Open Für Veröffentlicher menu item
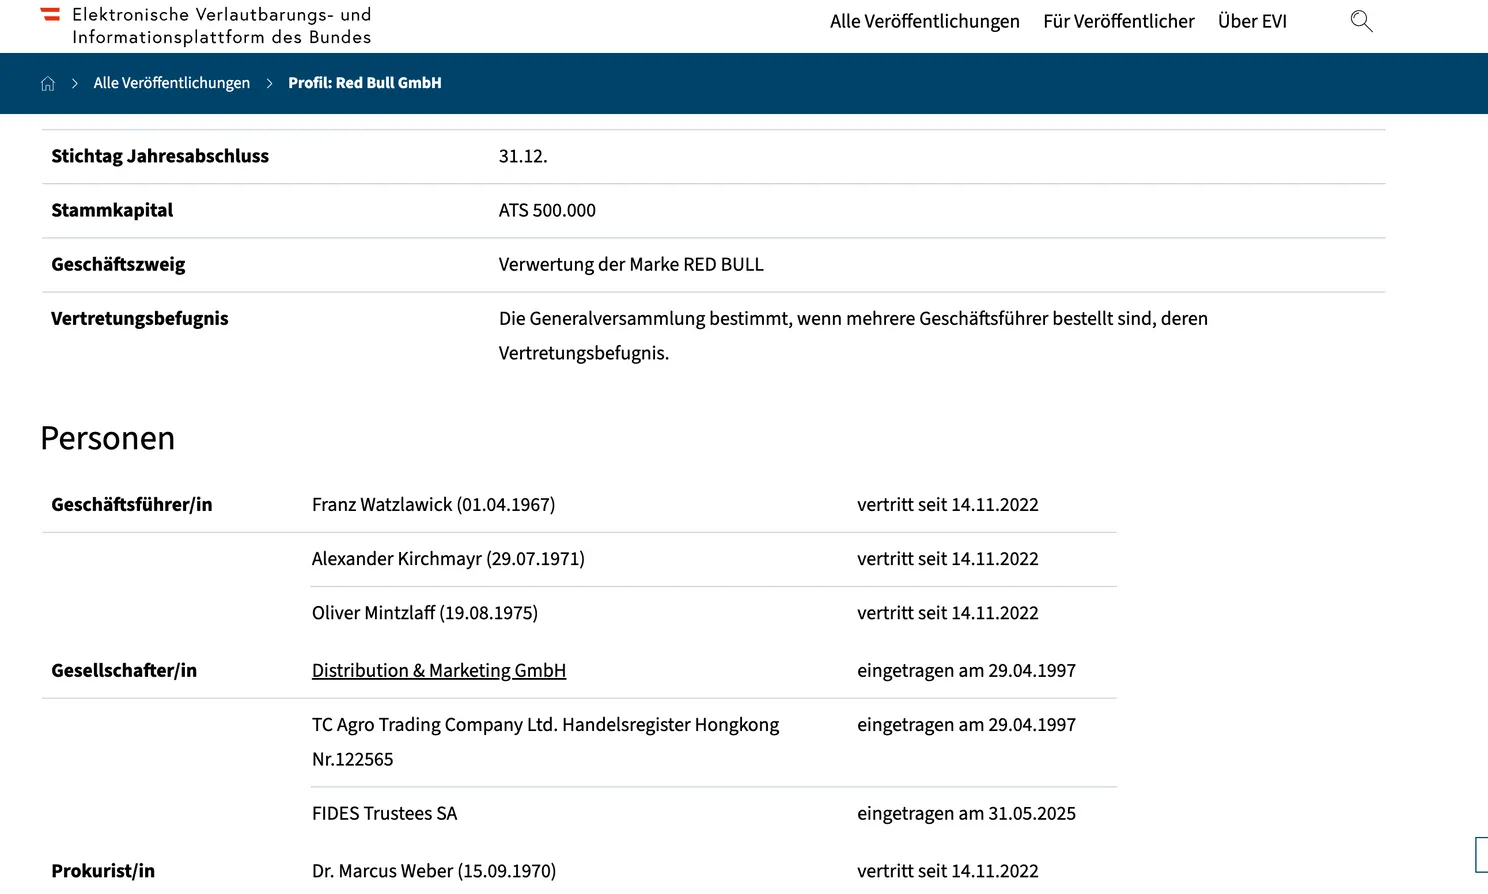Viewport: 1488px width, 894px height. pos(1119,21)
